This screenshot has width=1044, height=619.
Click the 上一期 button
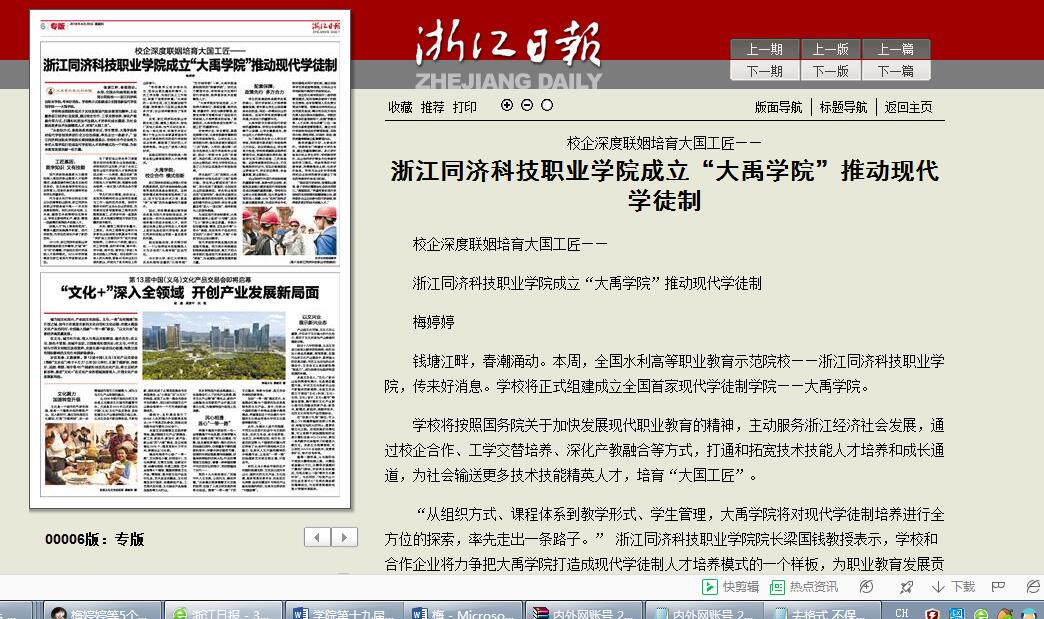(x=764, y=49)
